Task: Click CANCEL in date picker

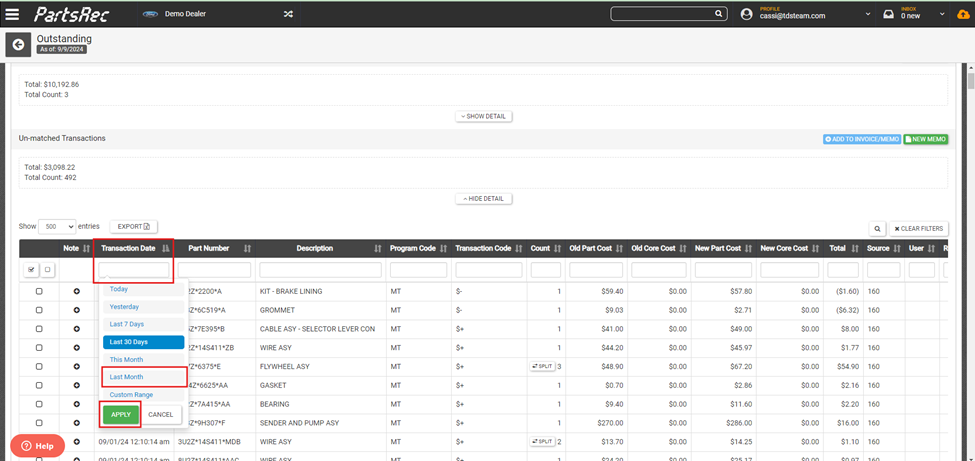Action: (161, 414)
